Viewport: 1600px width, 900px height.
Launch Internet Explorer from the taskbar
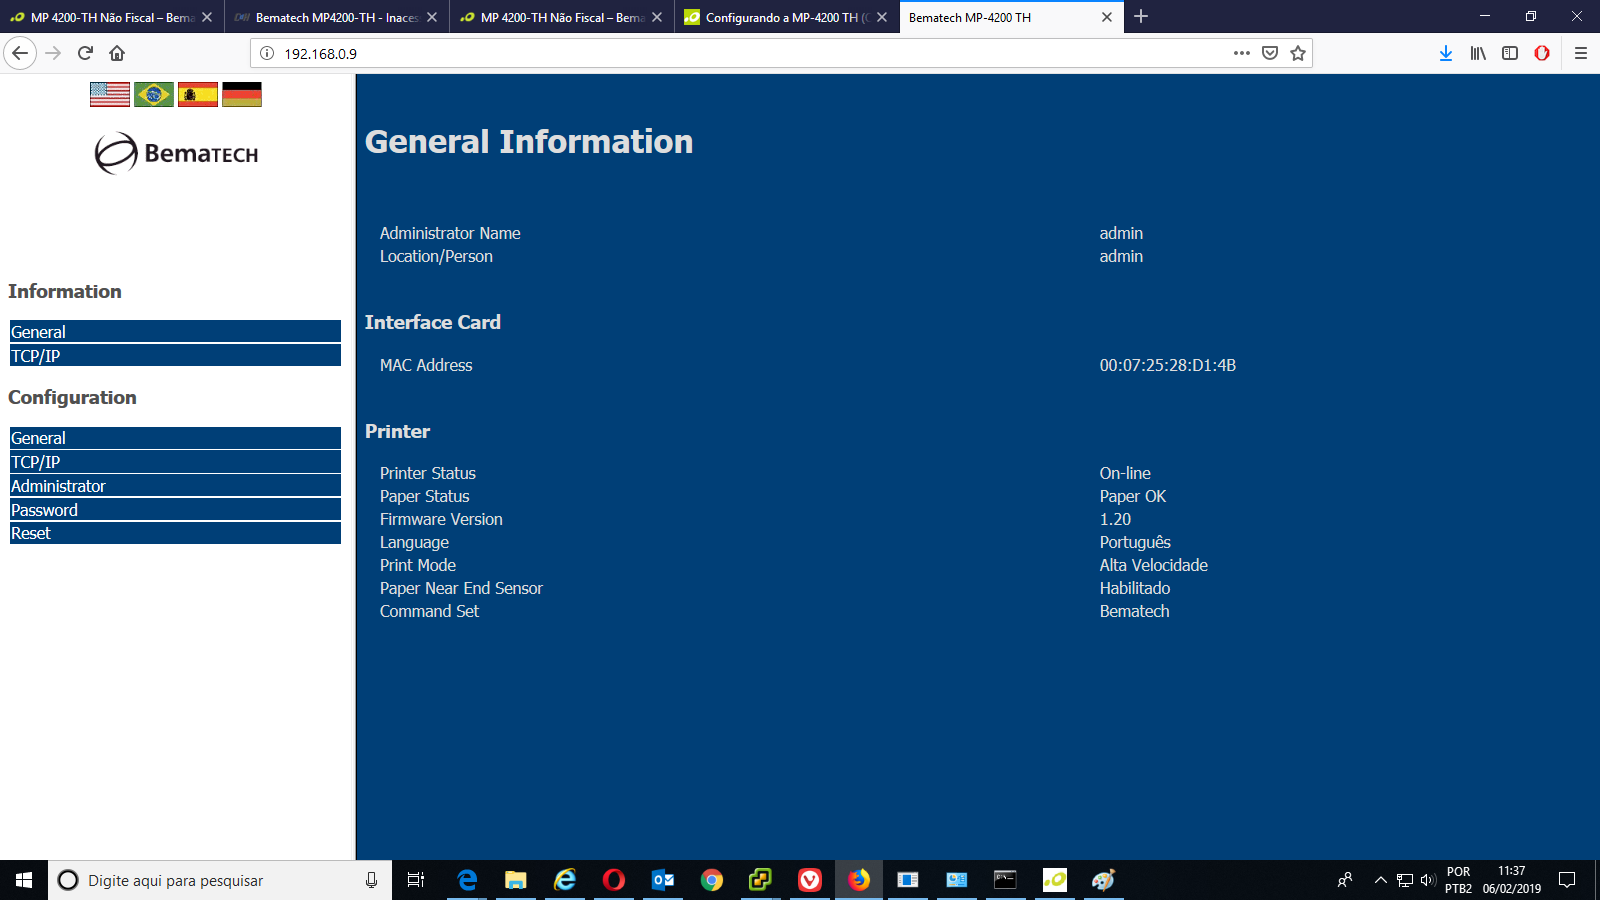[565, 880]
